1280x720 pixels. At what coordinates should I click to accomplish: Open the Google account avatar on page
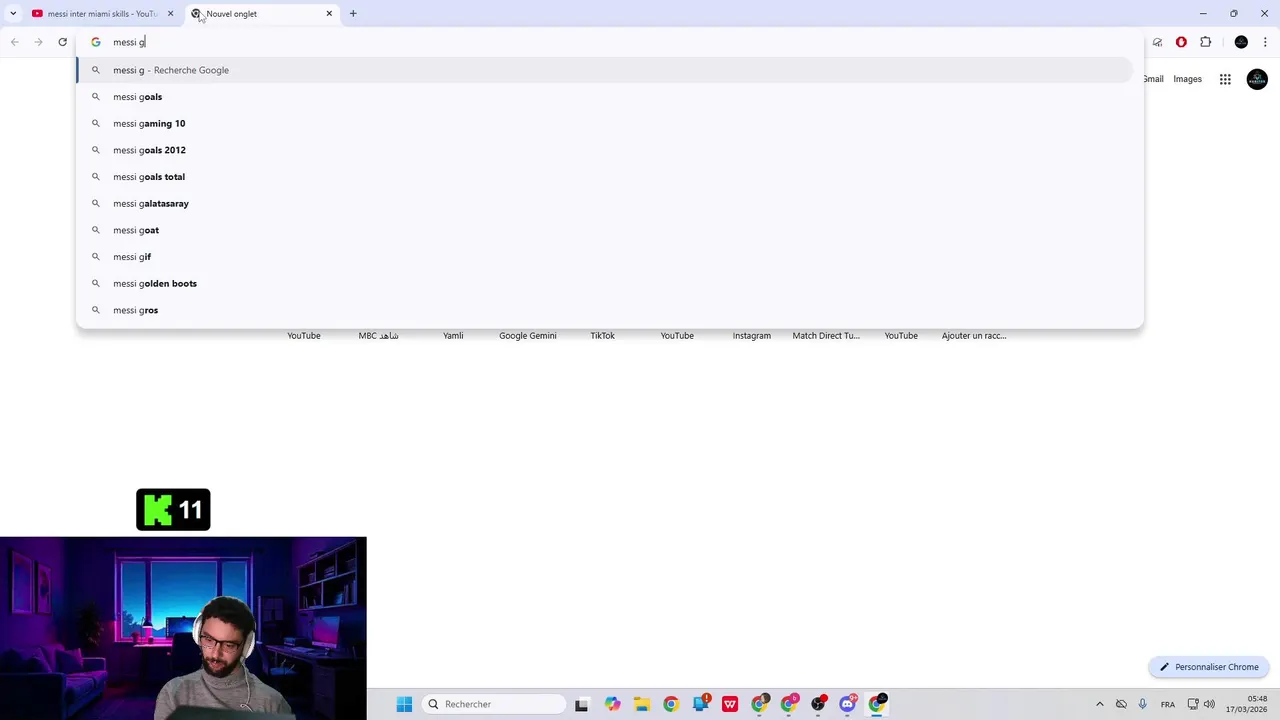1257,79
